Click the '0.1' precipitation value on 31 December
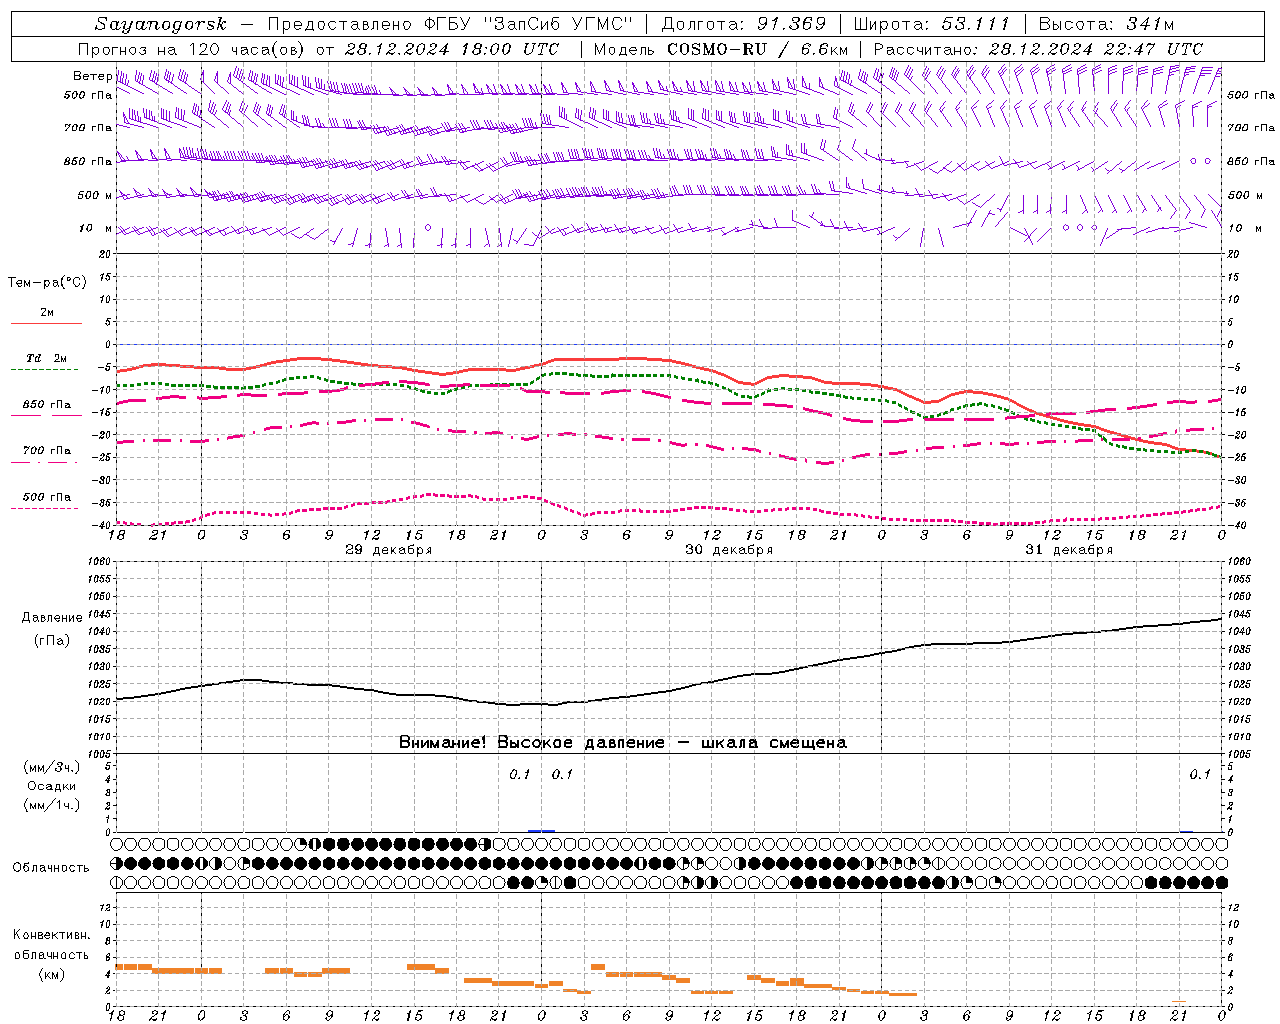Screen dimensions: 1280x1024 [1199, 775]
